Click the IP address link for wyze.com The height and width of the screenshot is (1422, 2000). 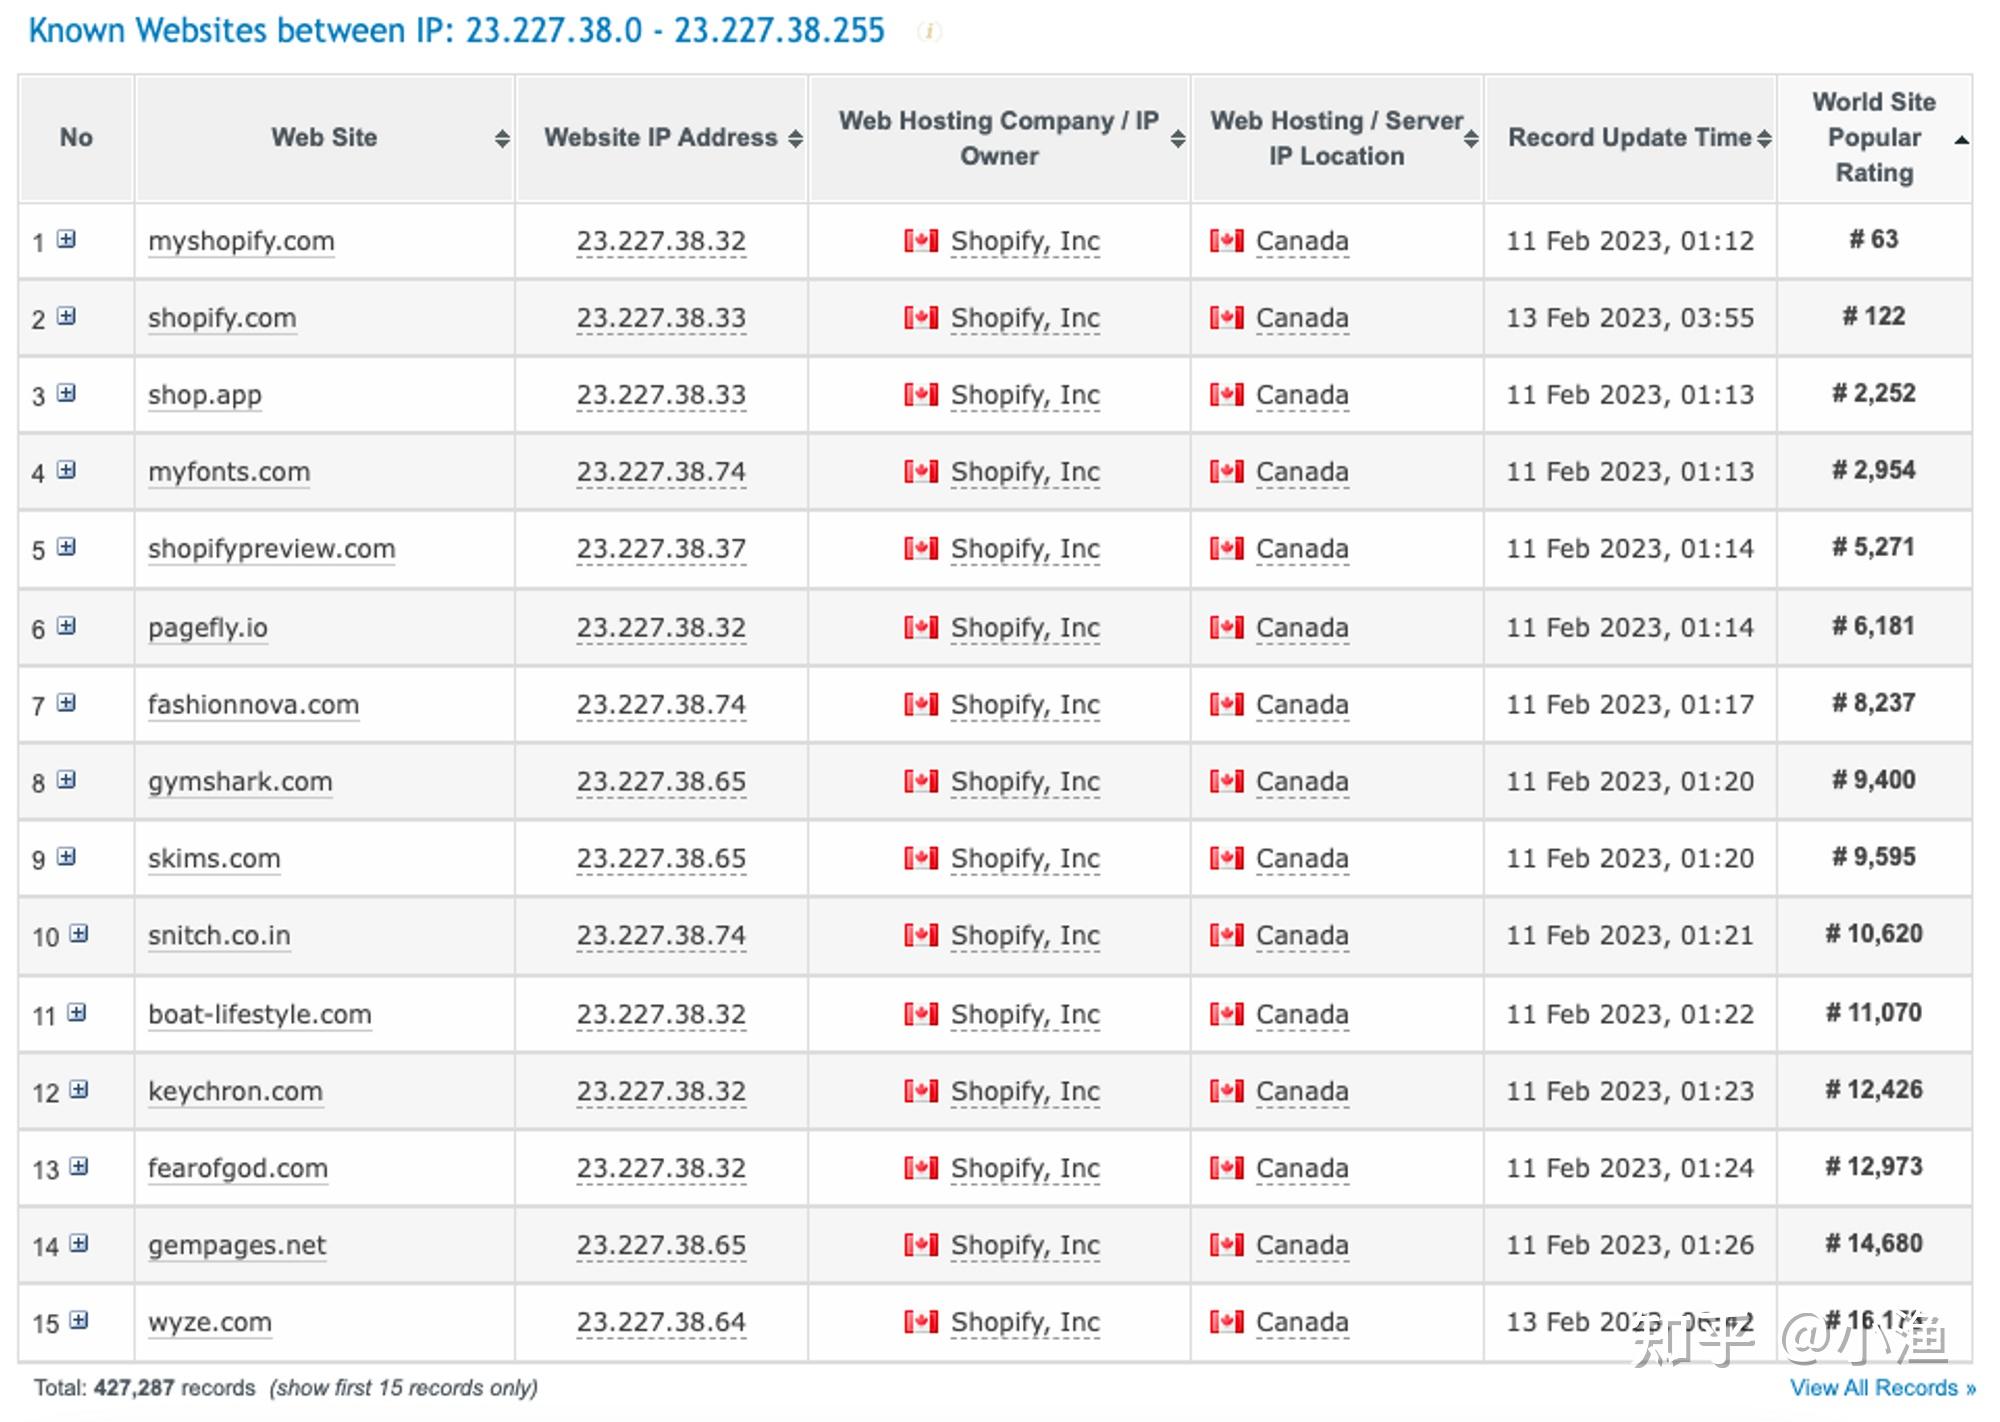[x=661, y=1322]
